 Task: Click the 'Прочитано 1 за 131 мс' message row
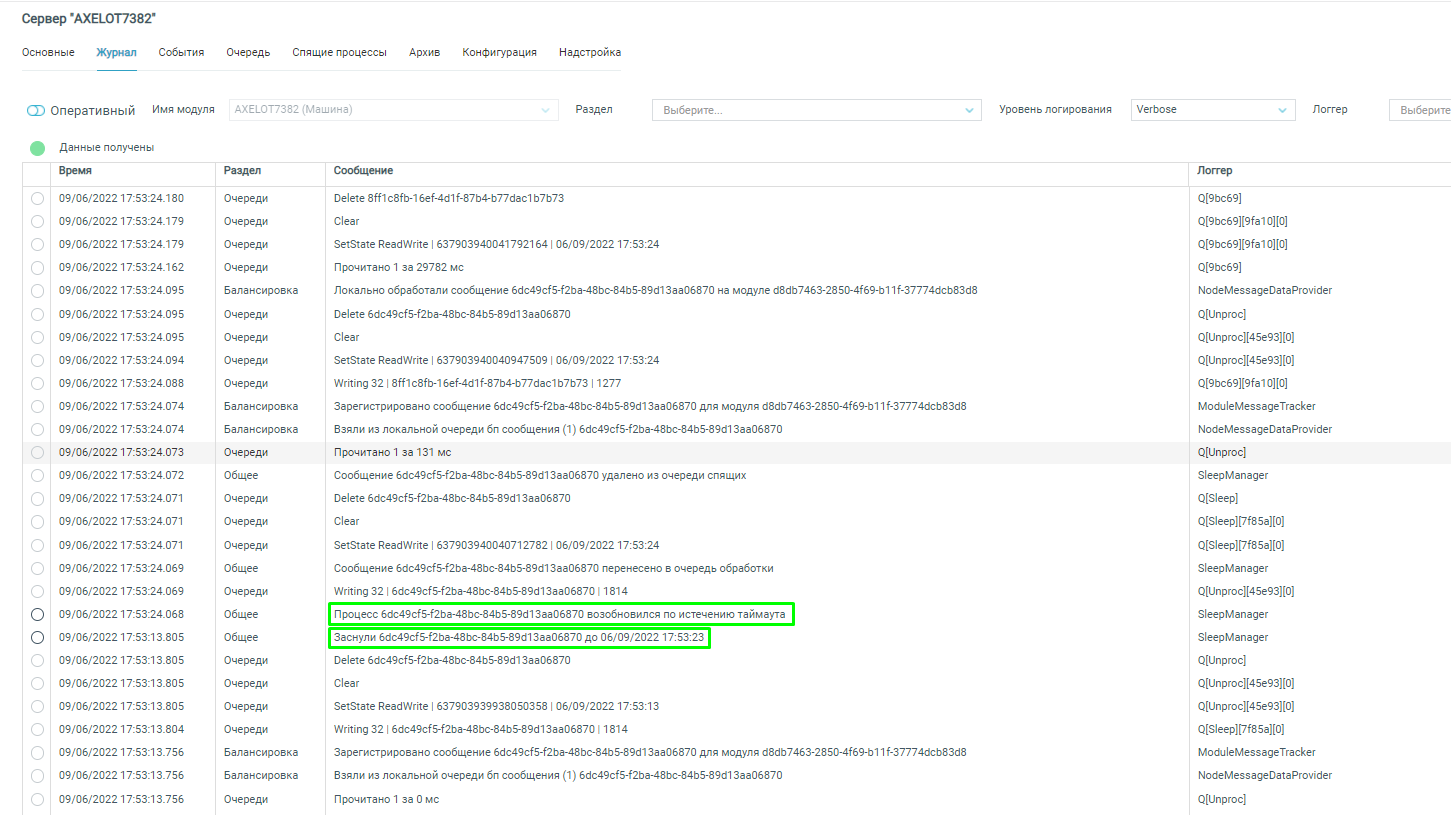392,452
